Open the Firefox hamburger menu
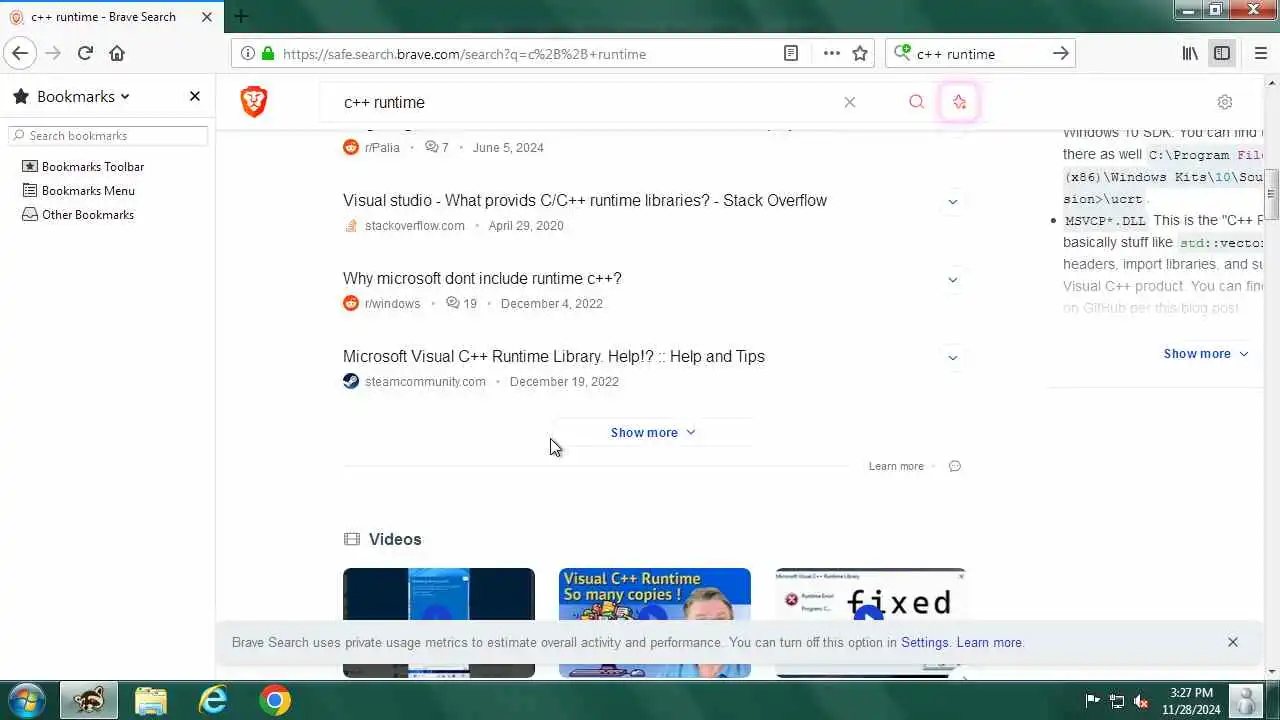 click(x=1260, y=53)
